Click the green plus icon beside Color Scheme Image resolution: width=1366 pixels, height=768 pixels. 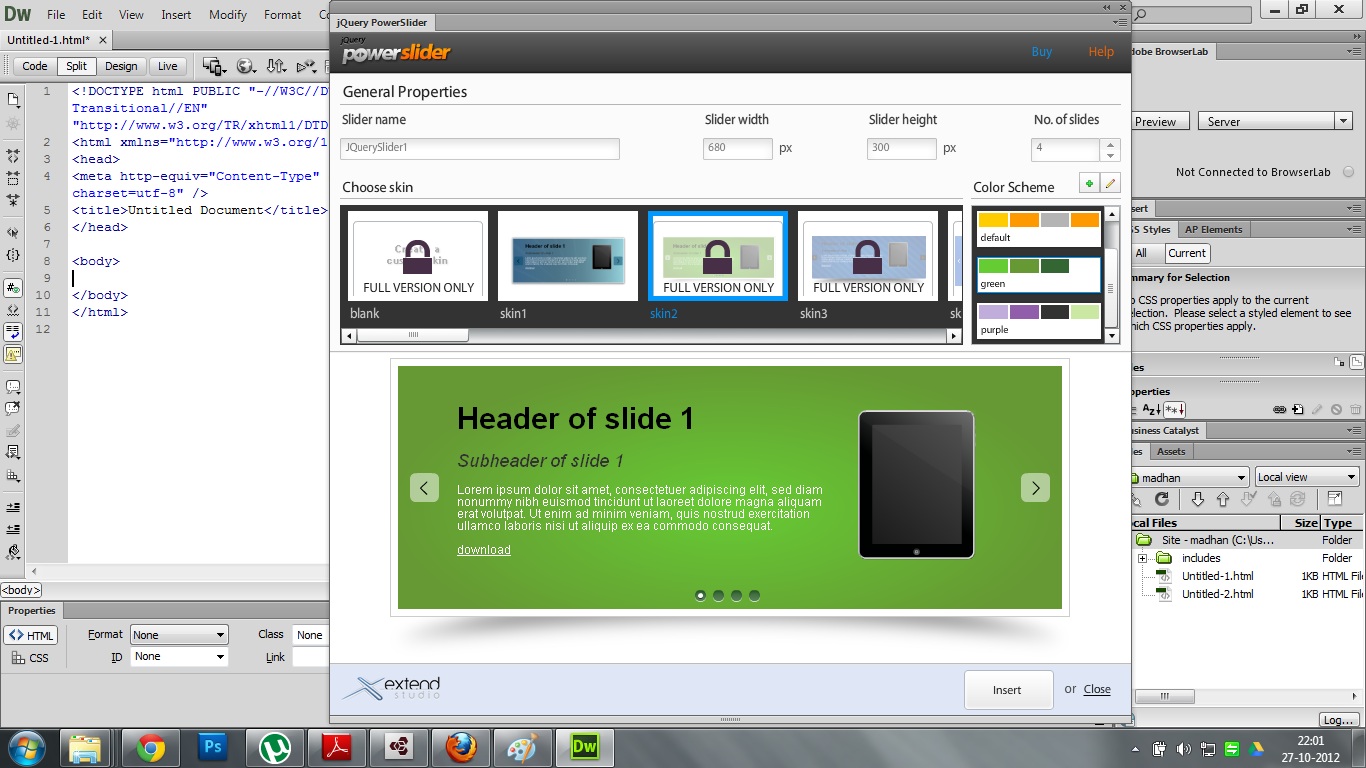pyautogui.click(x=1089, y=183)
